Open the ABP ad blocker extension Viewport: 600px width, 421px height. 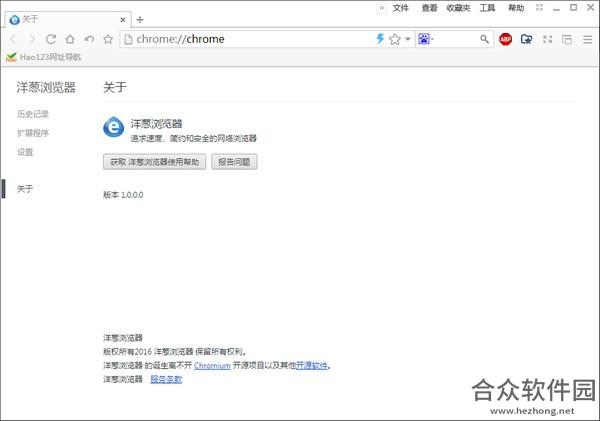click(x=505, y=39)
